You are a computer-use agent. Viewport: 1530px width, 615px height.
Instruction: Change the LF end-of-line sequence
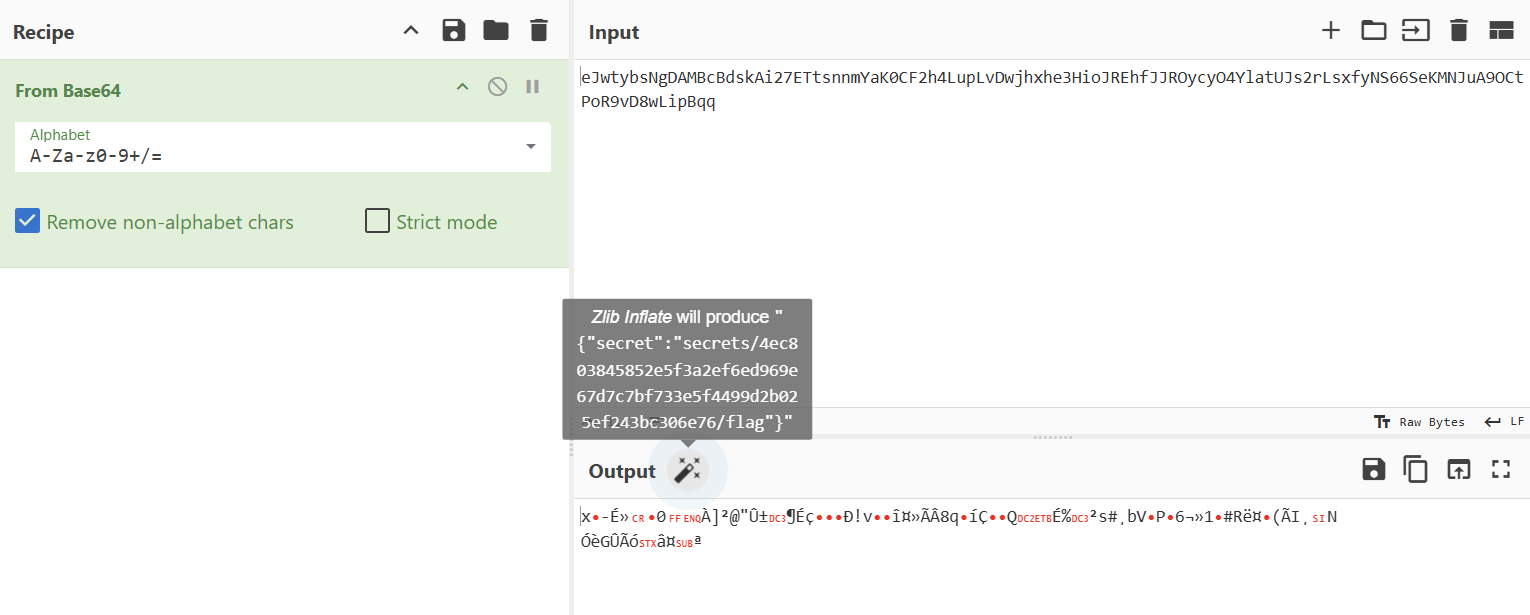coord(1504,422)
